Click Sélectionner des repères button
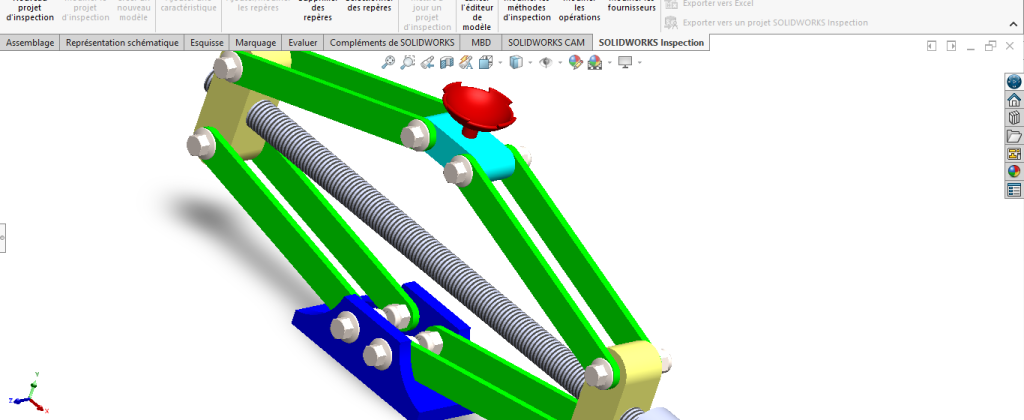The width and height of the screenshot is (1024, 420). pyautogui.click(x=369, y=7)
